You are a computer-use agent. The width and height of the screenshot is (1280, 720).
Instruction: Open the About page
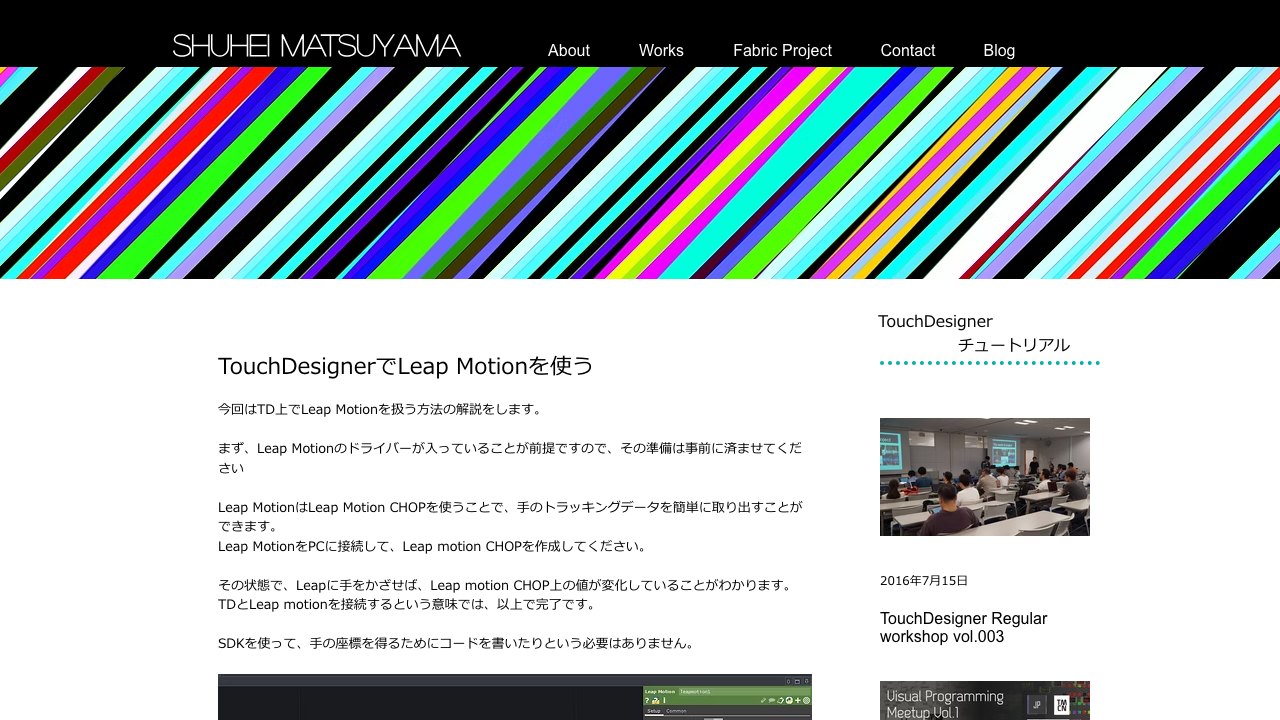[x=569, y=50]
